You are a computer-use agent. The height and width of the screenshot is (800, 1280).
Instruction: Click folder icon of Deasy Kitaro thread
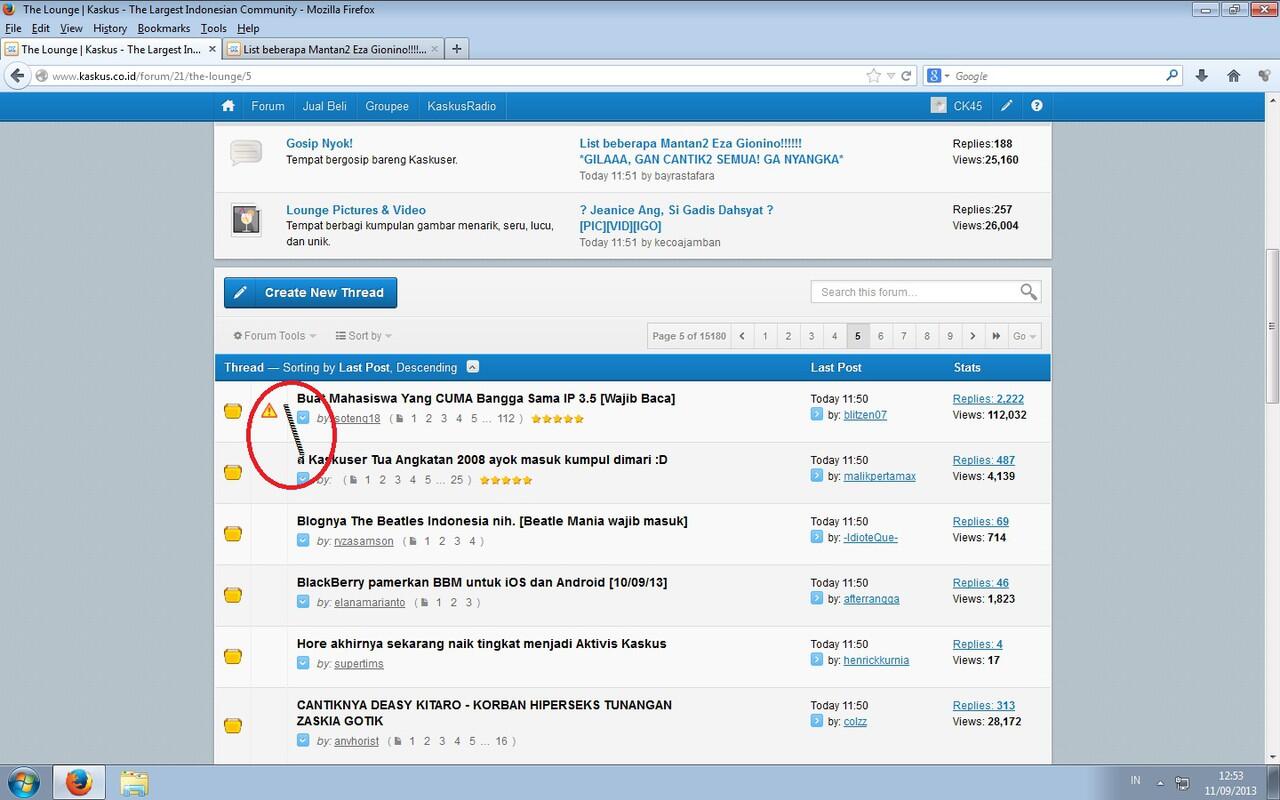(233, 725)
